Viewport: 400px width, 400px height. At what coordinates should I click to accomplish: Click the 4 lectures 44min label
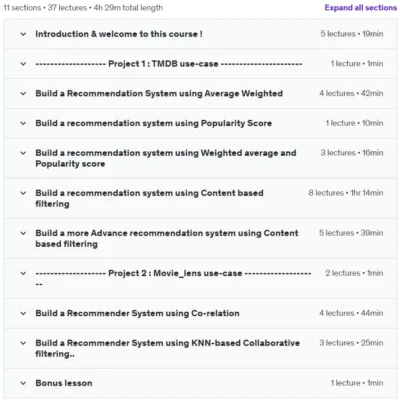coord(351,313)
